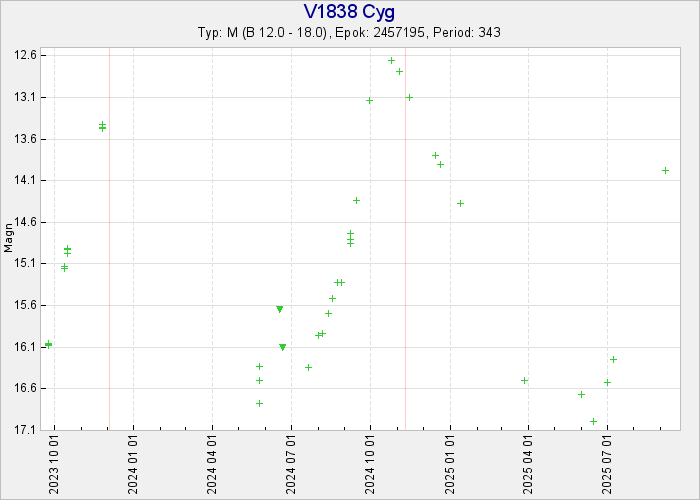Click the 14.1 magnitude axis label
Image resolution: width=700 pixels, height=500 pixels.
(25, 180)
